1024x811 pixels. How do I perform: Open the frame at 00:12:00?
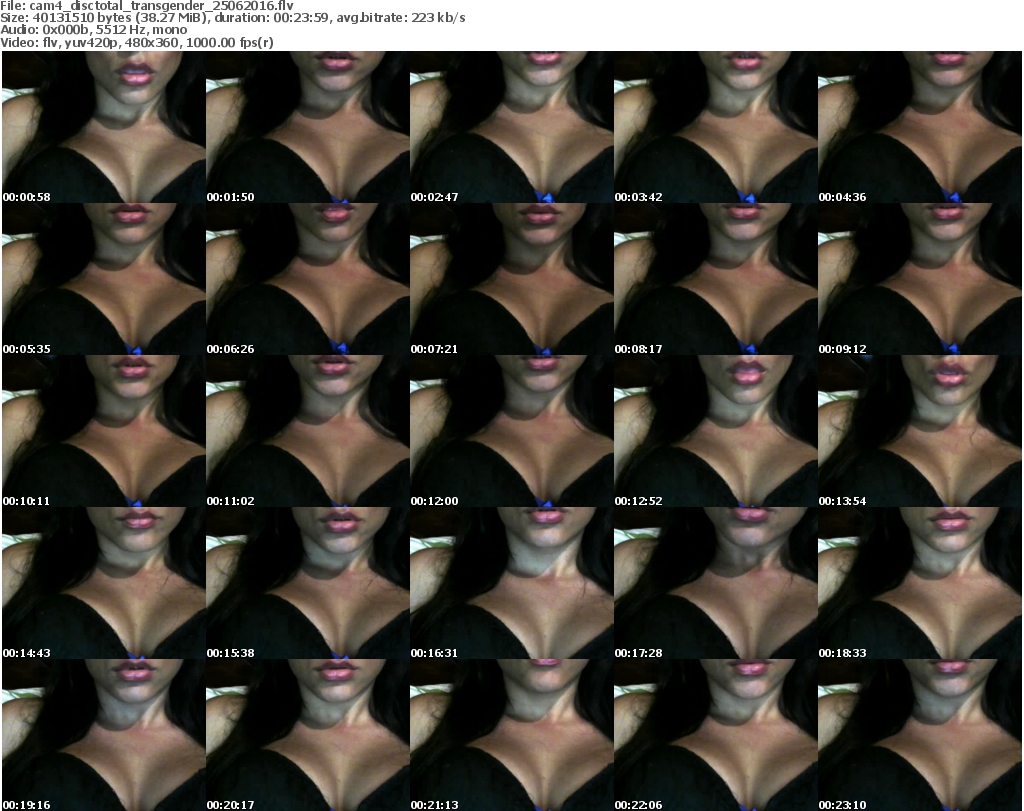(x=511, y=431)
